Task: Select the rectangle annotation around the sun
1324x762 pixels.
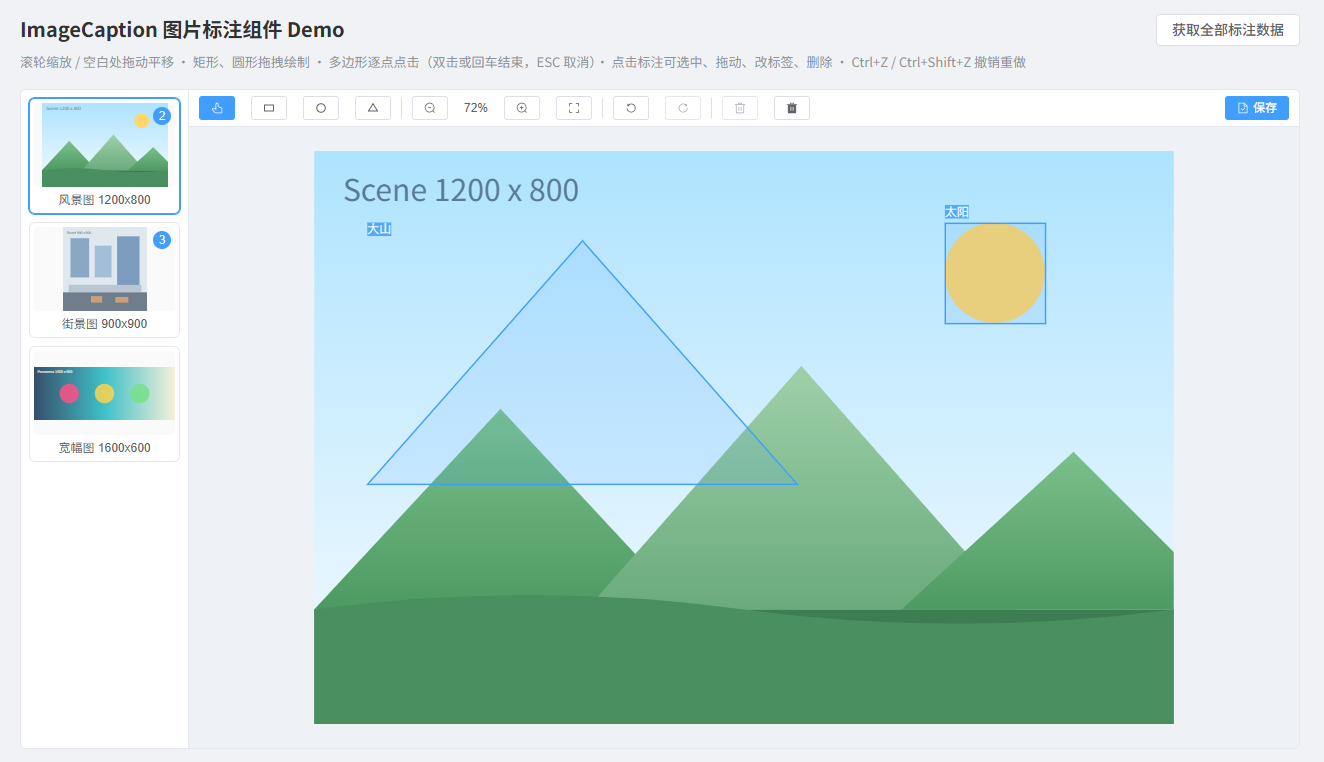Action: pos(995,273)
